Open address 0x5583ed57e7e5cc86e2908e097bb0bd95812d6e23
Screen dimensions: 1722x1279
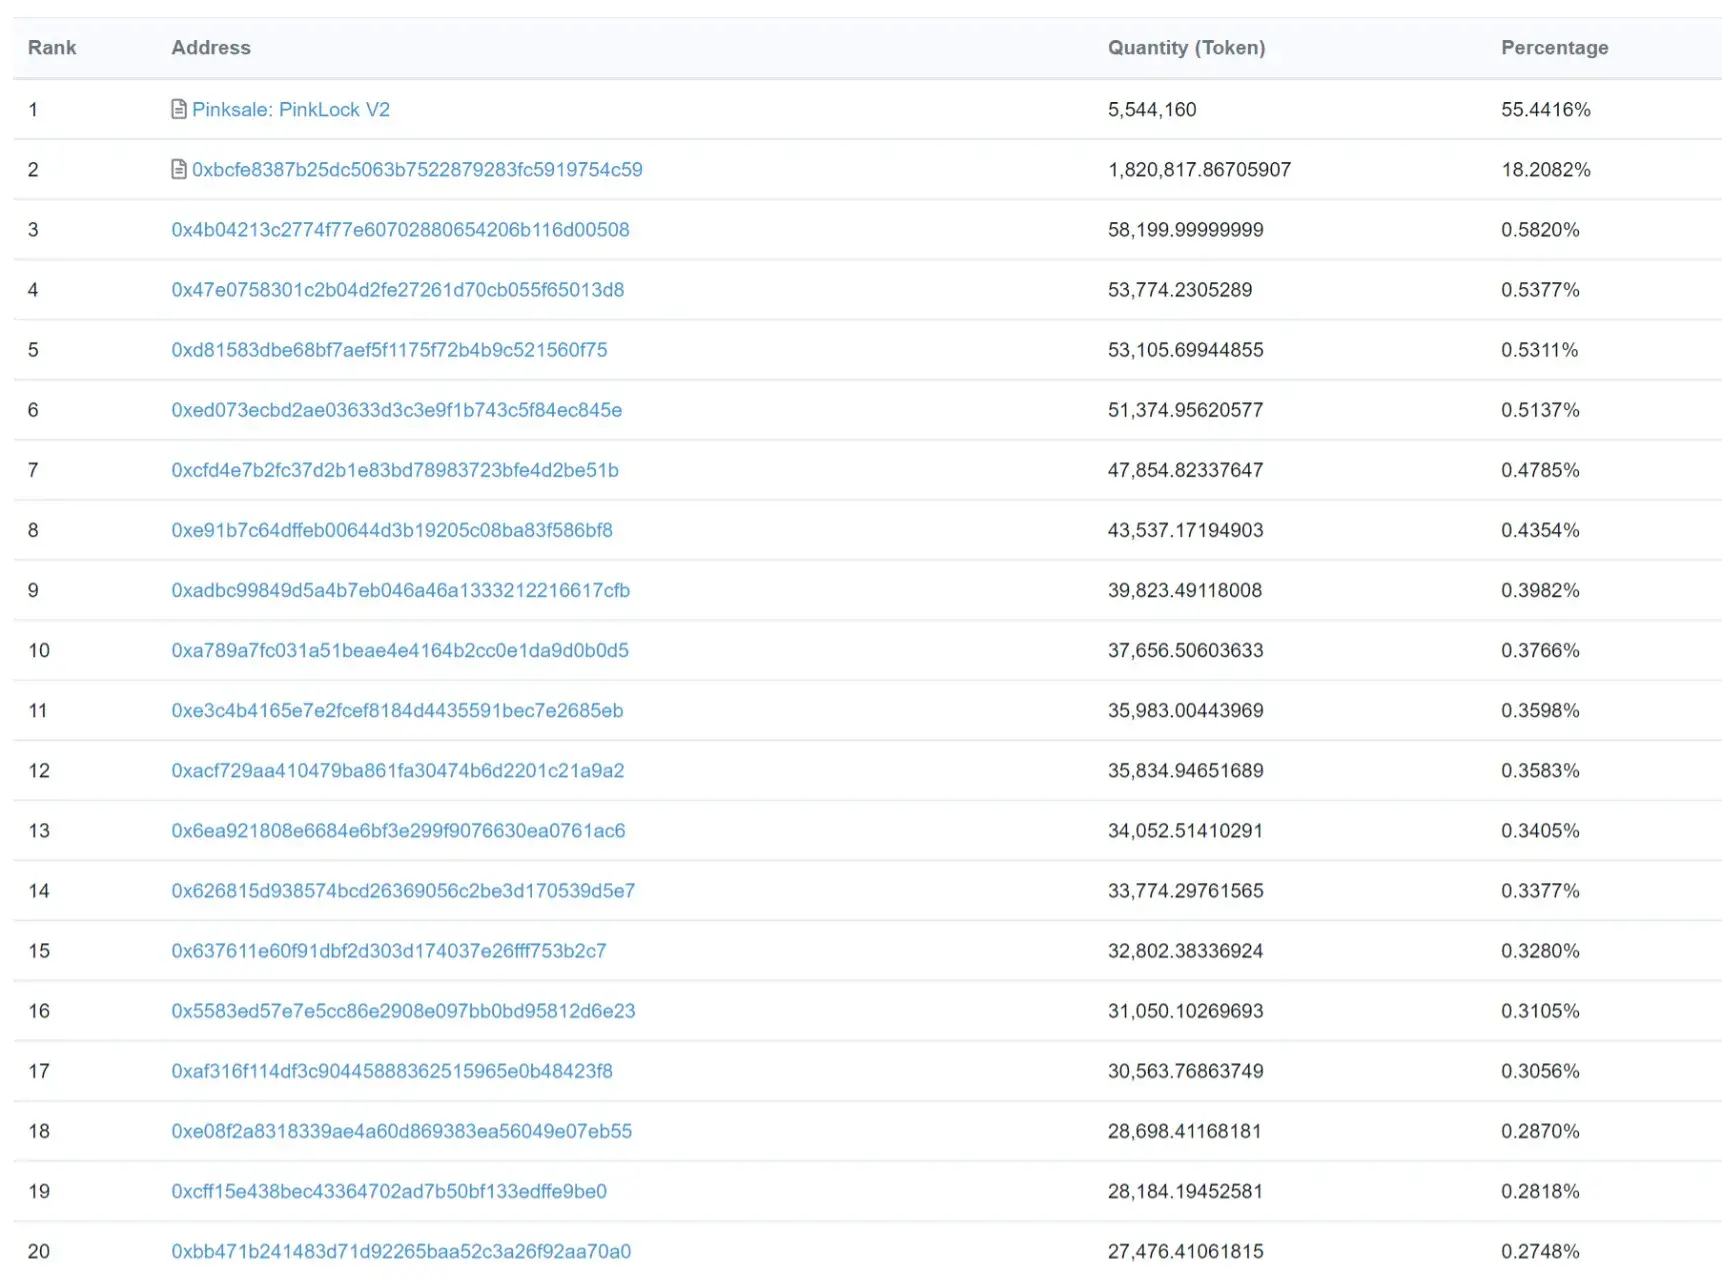[403, 1009]
